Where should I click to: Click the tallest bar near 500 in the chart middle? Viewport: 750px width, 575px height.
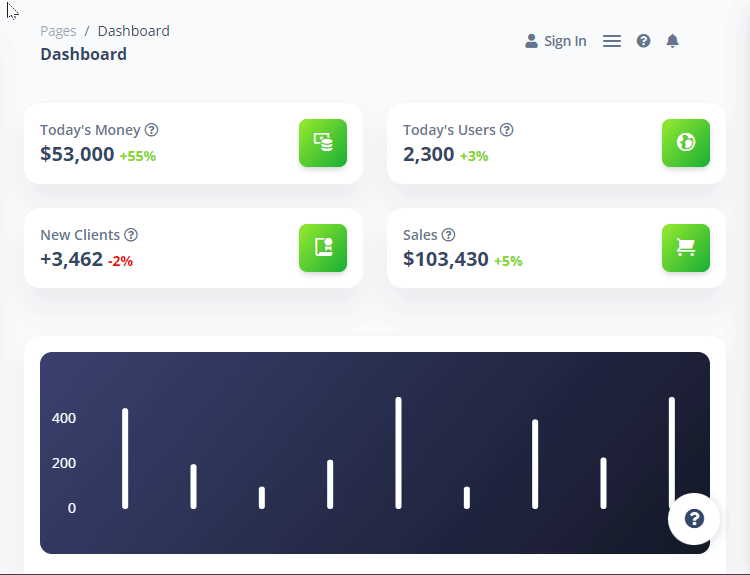click(399, 452)
